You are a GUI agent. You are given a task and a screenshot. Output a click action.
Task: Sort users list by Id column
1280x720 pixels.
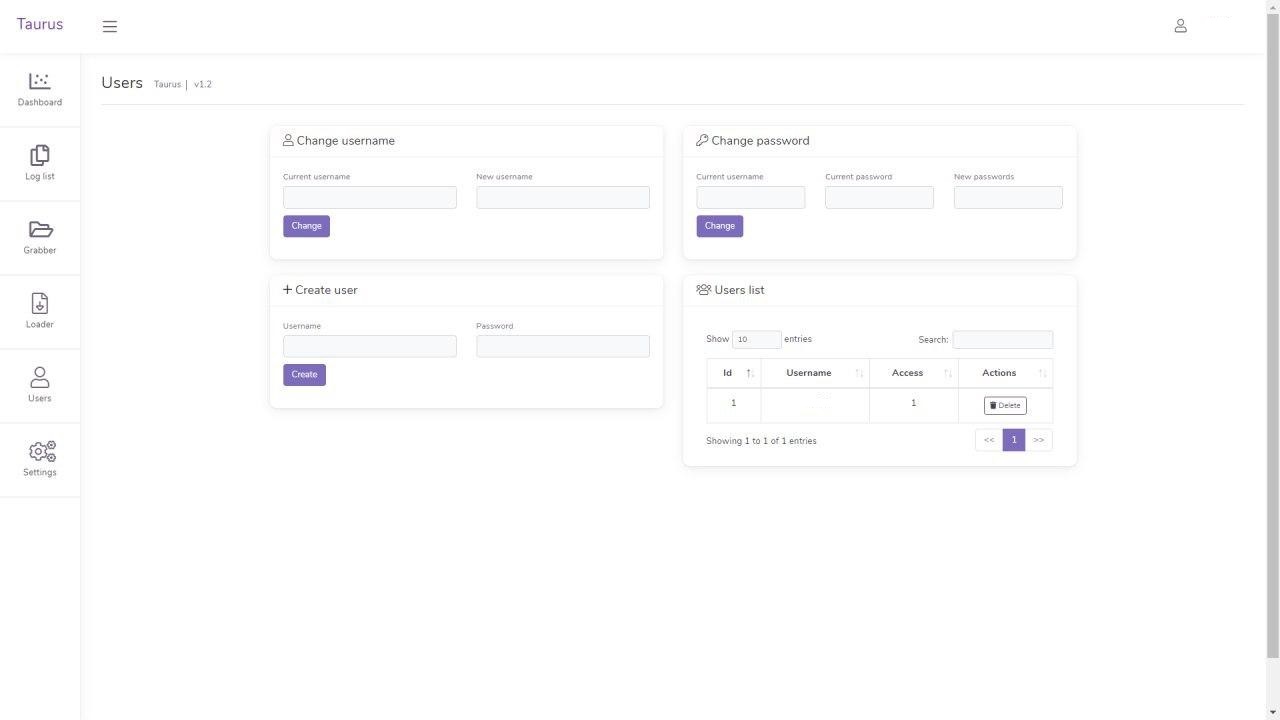point(733,373)
